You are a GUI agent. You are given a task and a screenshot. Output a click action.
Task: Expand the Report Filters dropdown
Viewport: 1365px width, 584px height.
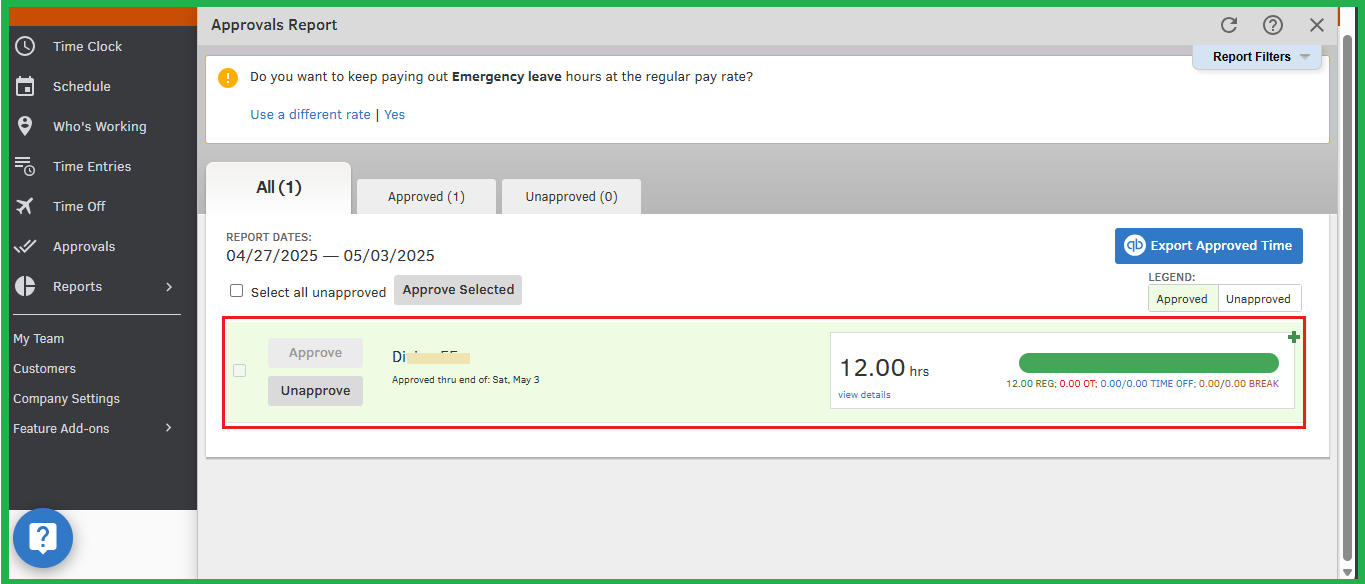pos(1257,57)
